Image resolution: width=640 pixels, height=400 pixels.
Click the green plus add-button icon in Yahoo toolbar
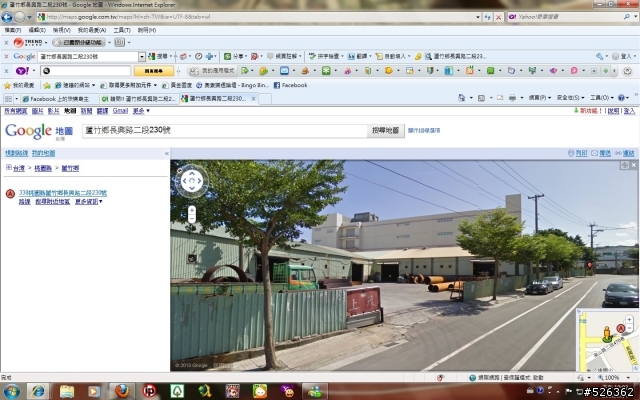605,71
